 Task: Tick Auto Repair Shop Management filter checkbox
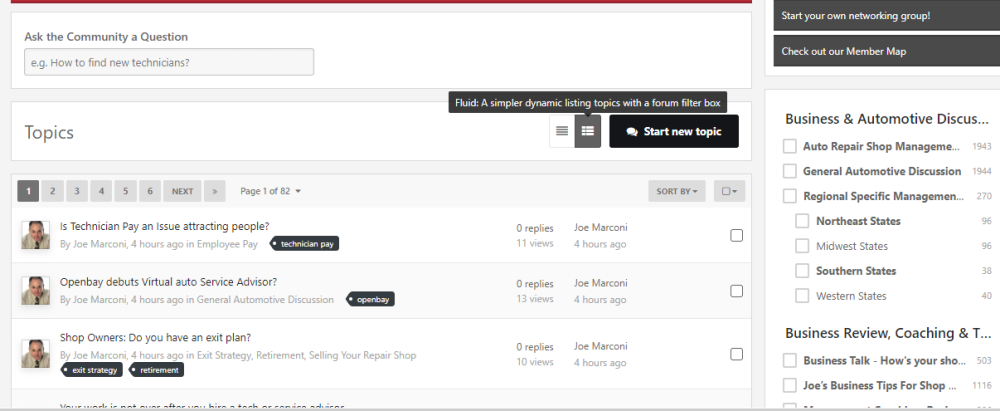coord(790,146)
